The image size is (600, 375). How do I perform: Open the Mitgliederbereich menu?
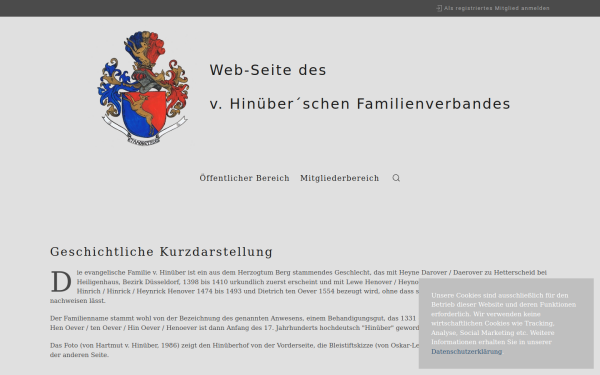click(339, 178)
